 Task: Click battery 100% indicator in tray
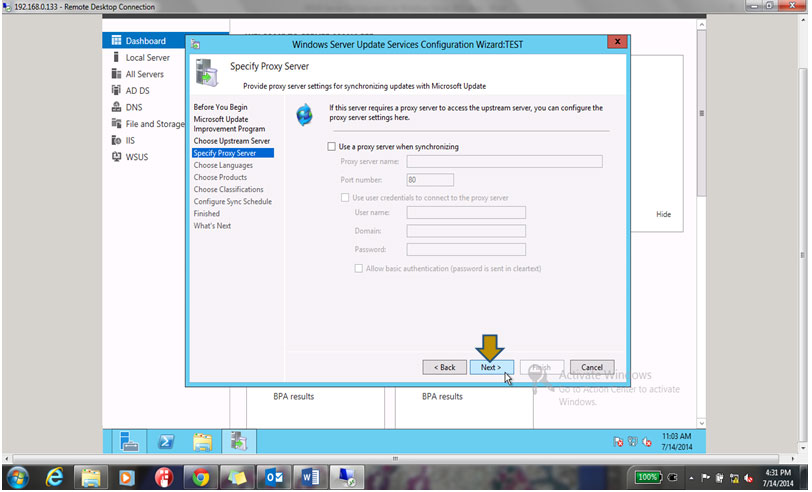(x=648, y=477)
